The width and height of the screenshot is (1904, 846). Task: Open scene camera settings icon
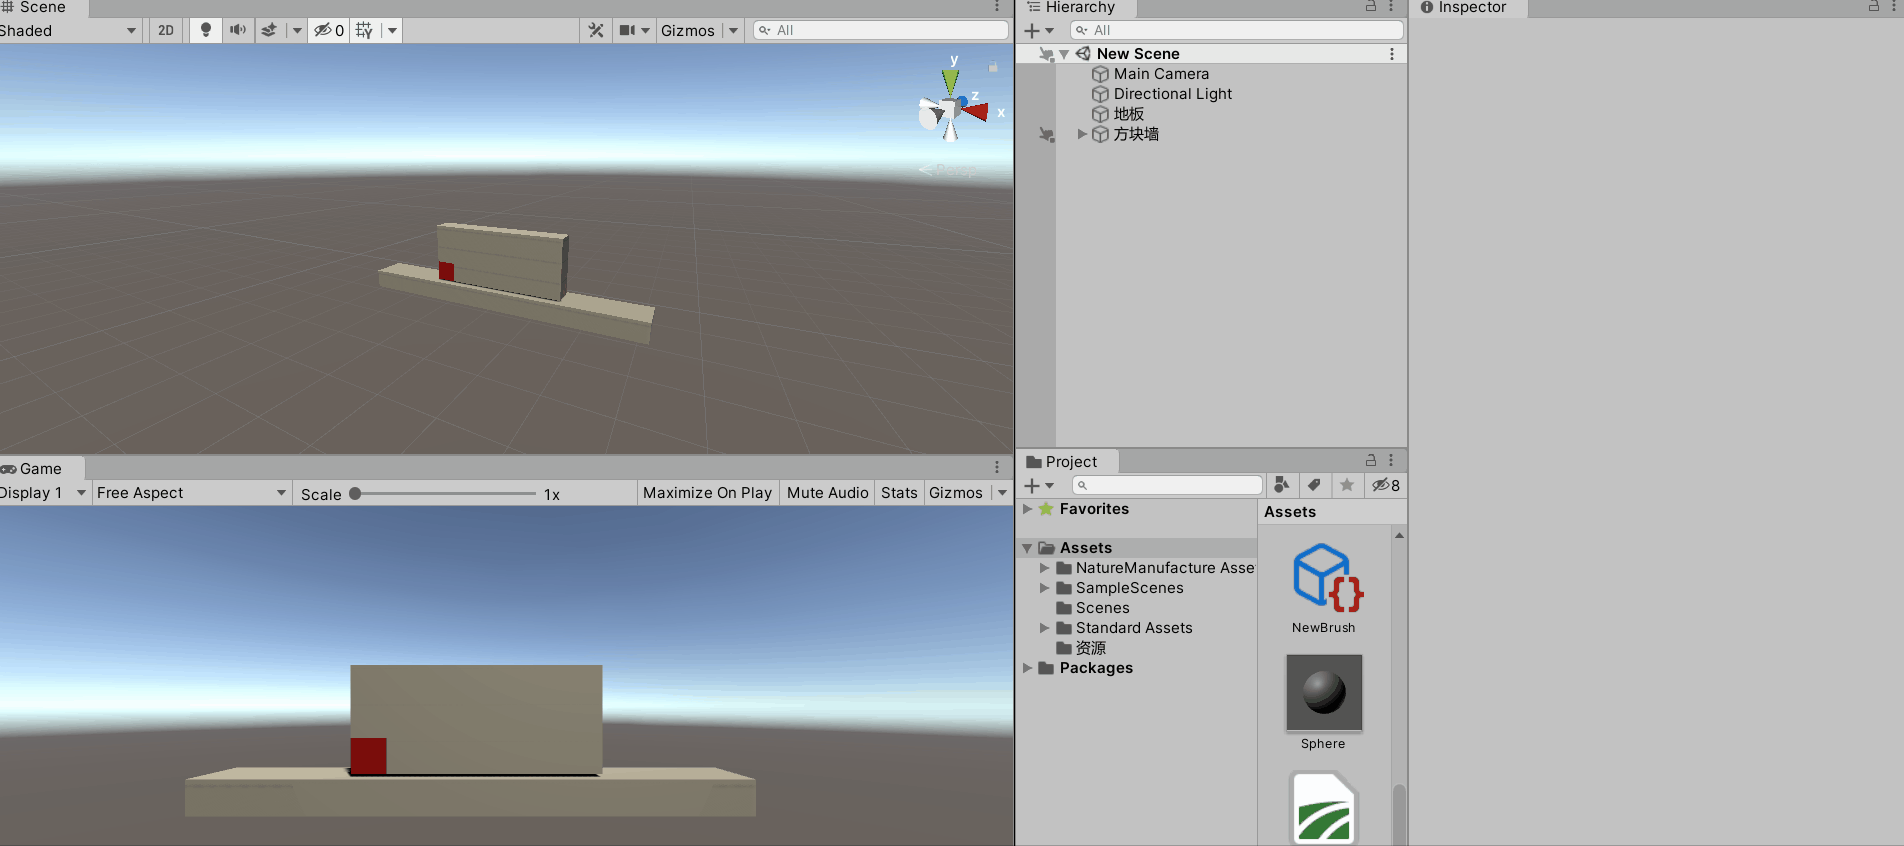point(627,30)
